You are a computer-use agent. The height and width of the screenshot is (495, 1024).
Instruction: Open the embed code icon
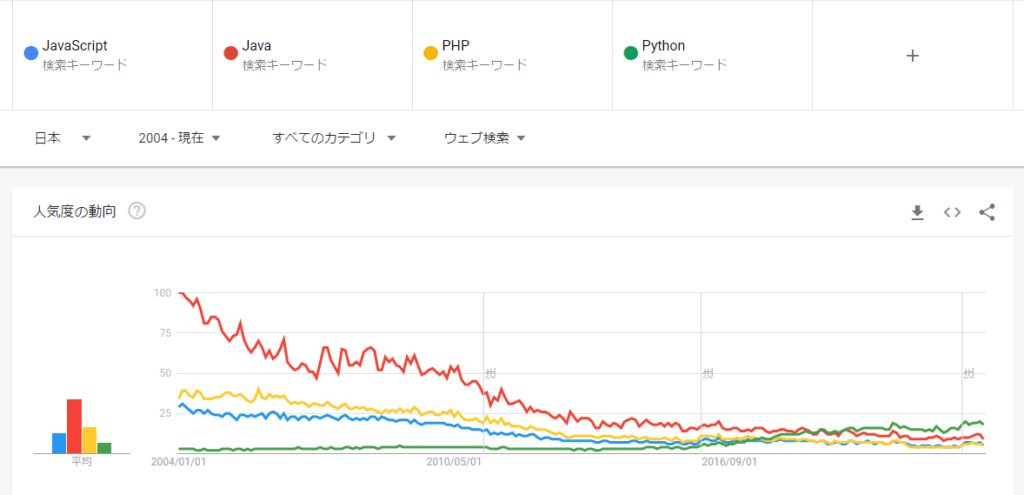tap(952, 212)
